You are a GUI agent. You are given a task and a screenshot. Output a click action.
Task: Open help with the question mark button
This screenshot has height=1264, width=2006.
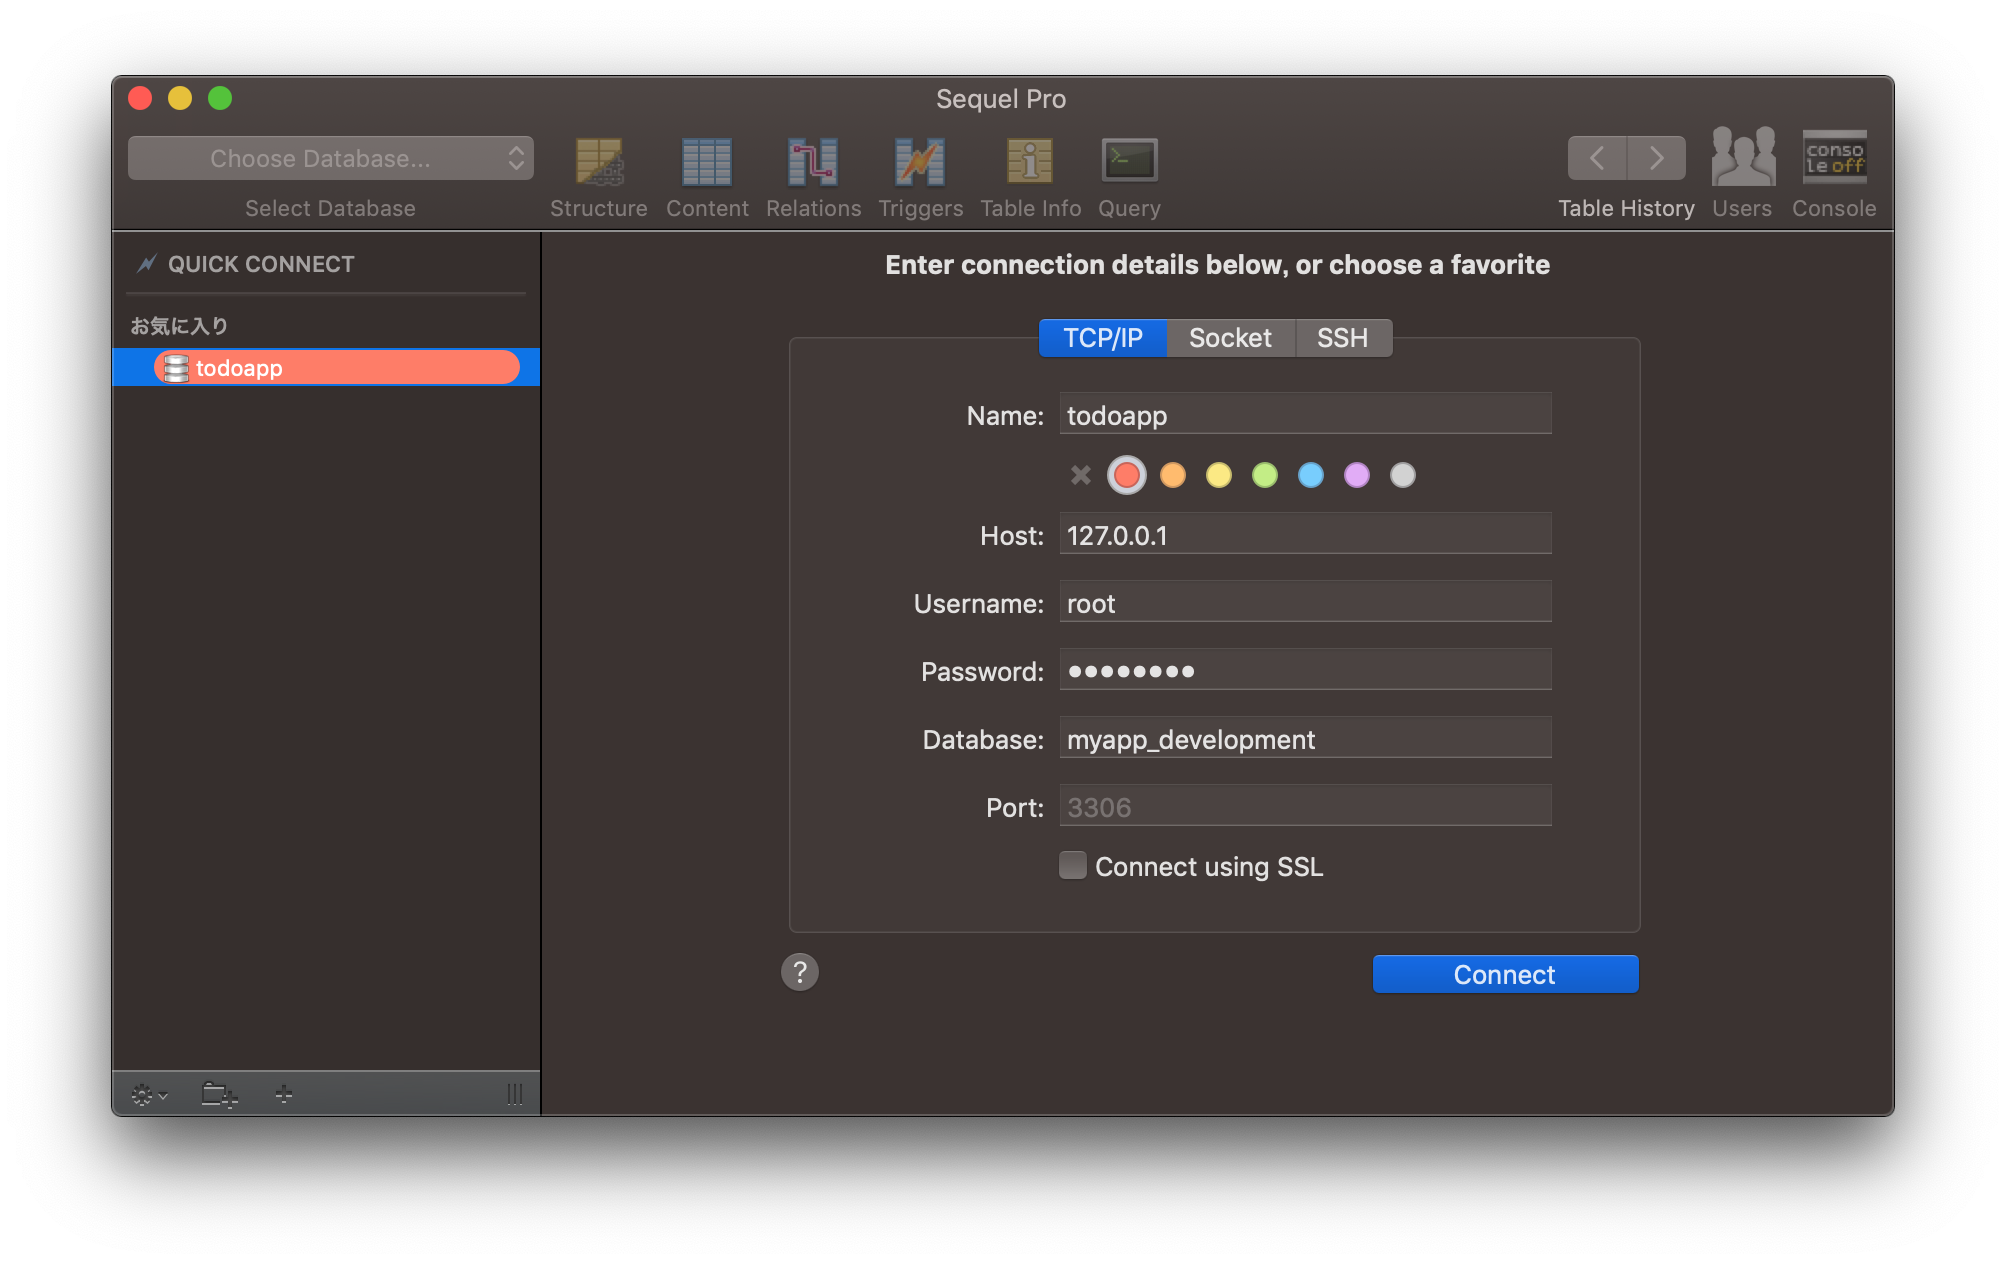click(800, 972)
